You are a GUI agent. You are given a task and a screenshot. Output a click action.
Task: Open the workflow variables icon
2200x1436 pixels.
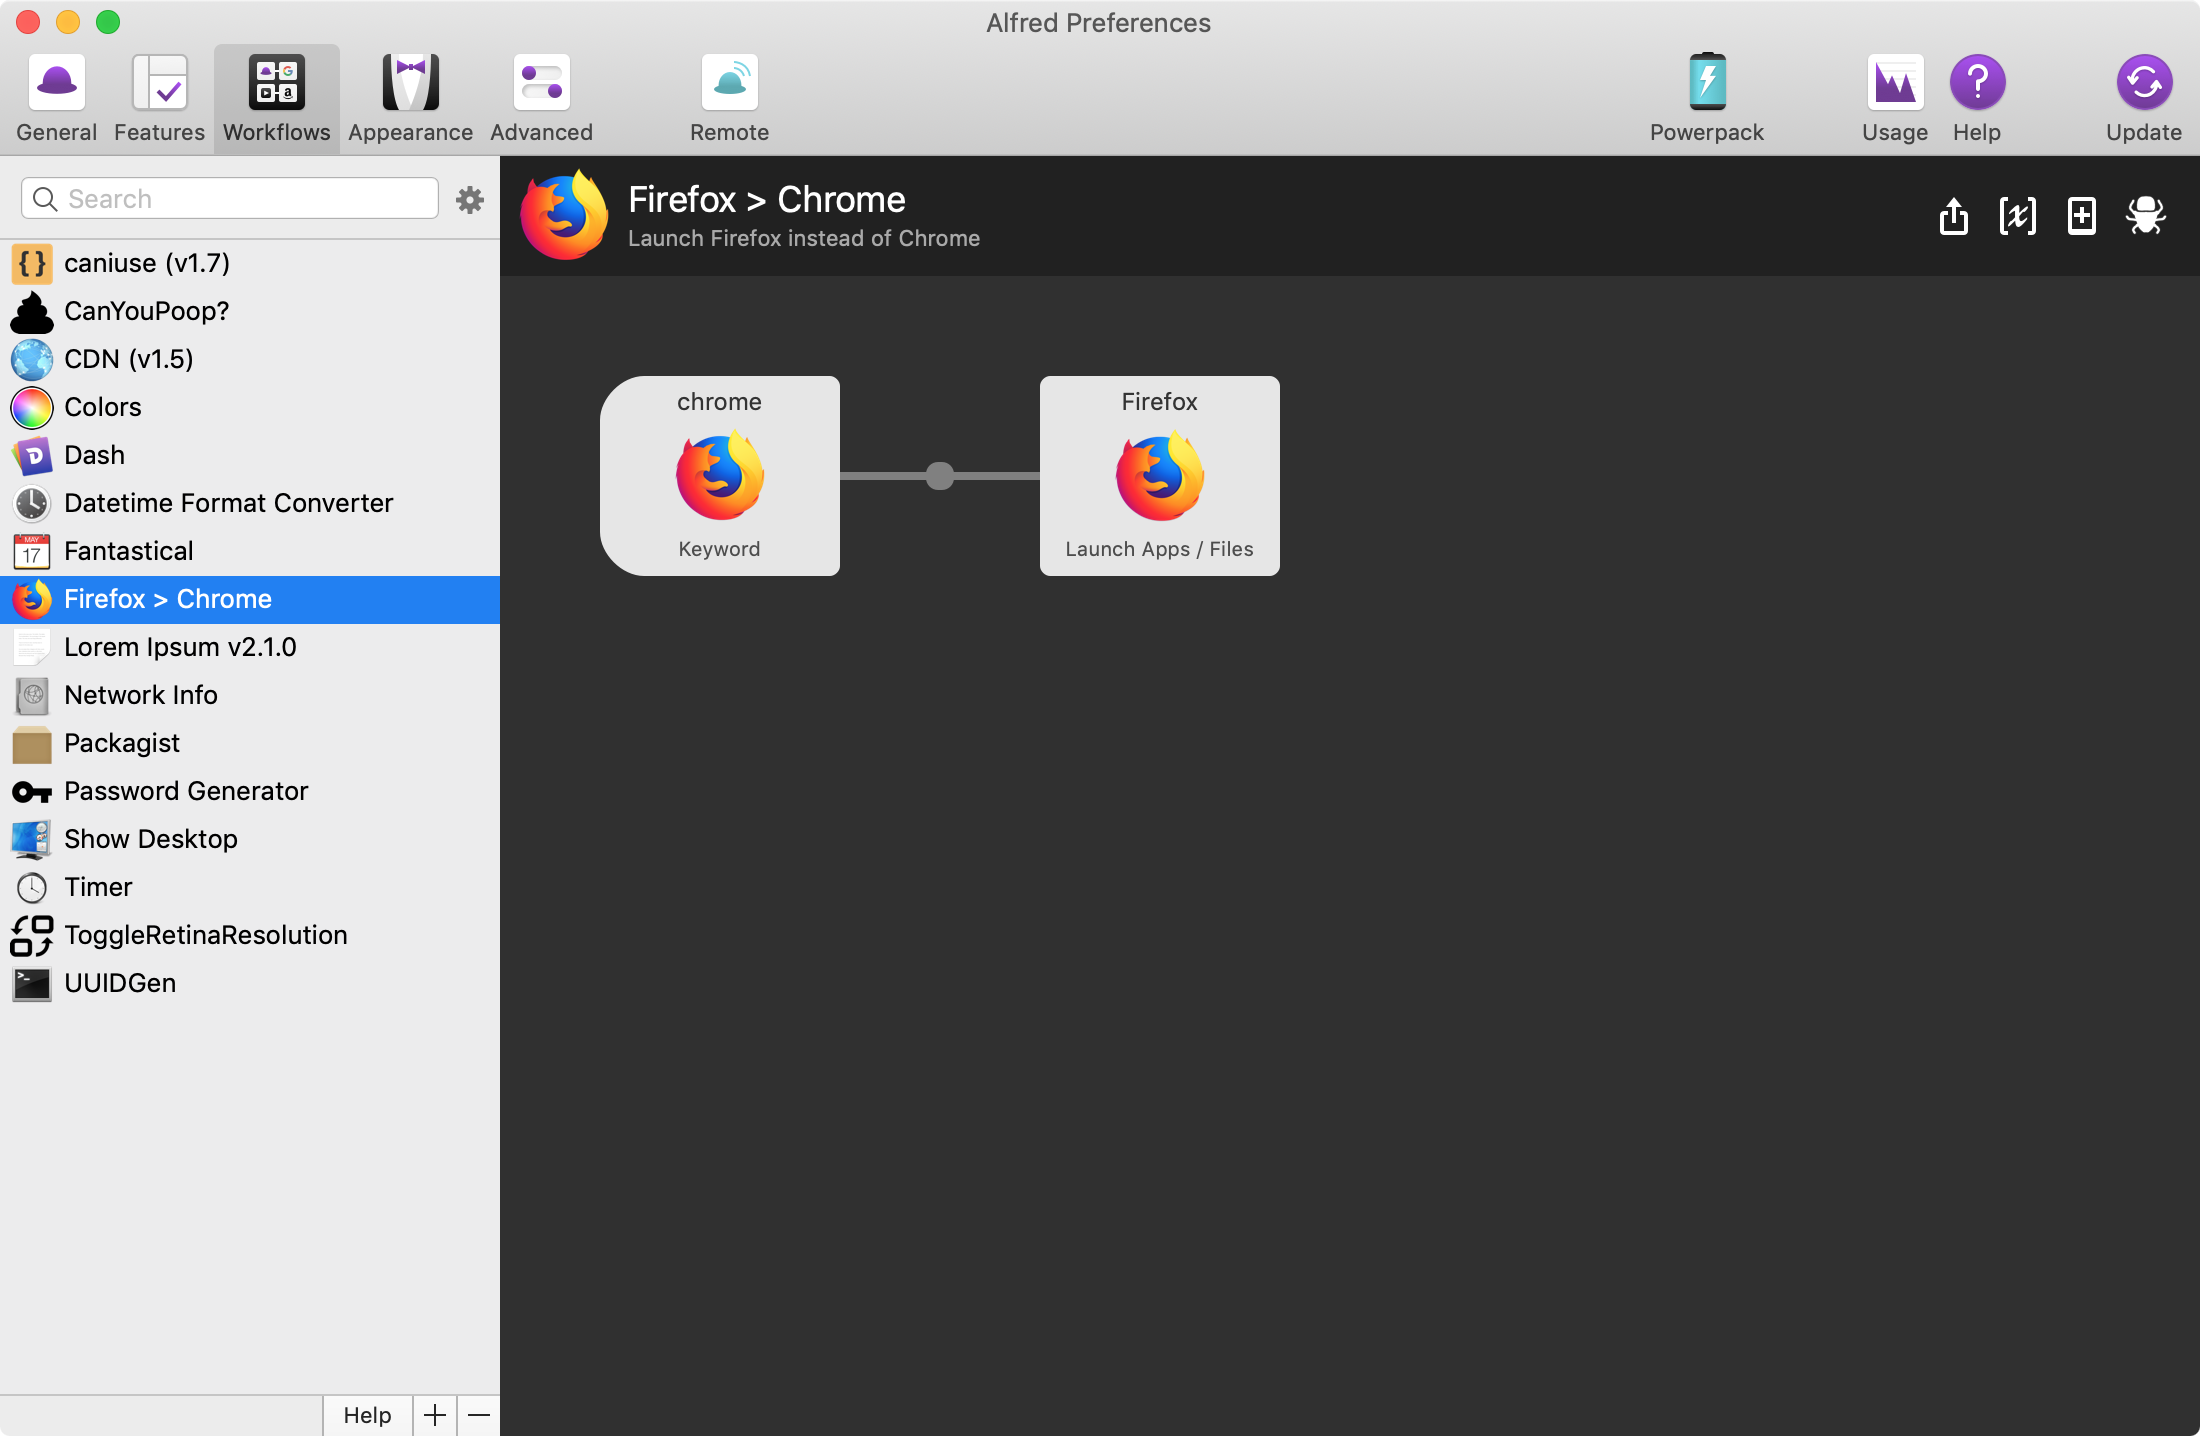tap(2018, 216)
